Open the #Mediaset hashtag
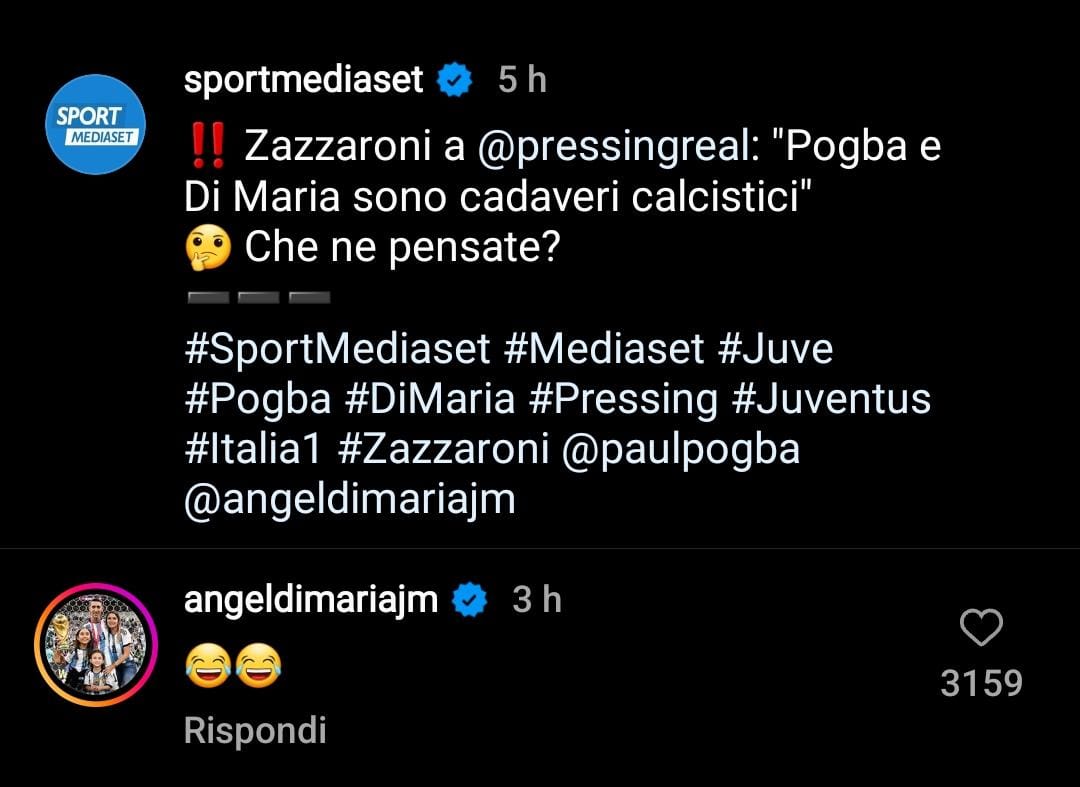The image size is (1080, 787). [x=605, y=349]
